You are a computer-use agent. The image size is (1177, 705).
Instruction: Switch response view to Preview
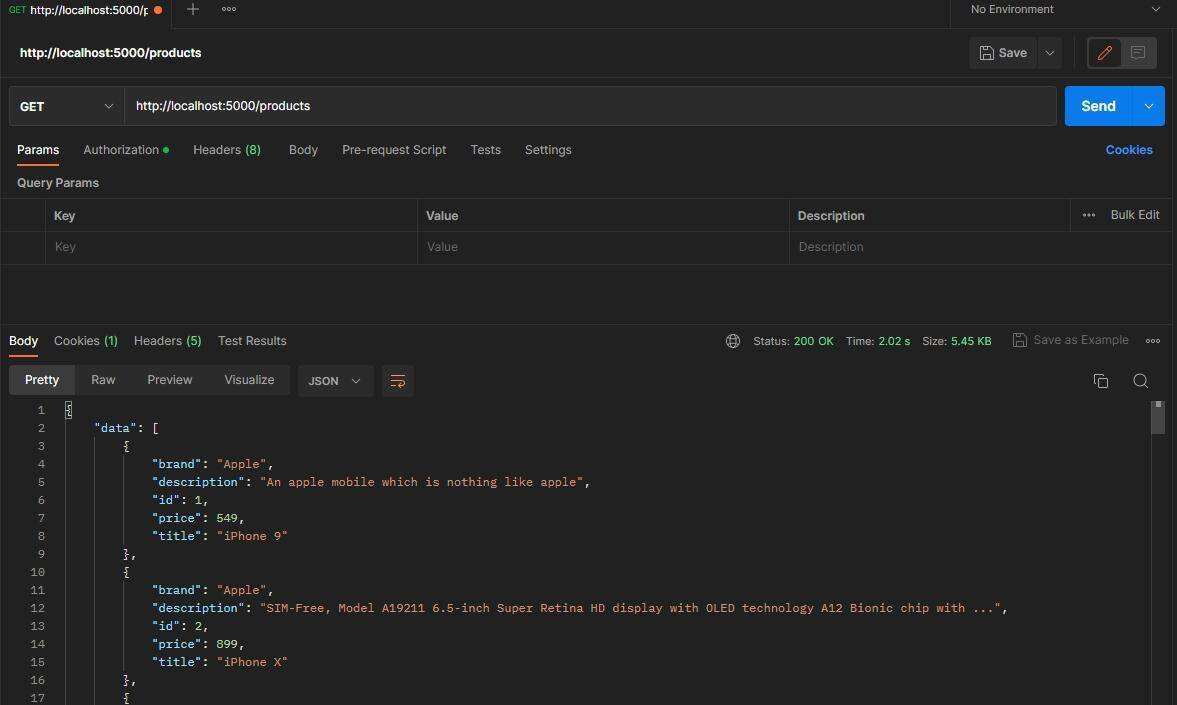[170, 380]
